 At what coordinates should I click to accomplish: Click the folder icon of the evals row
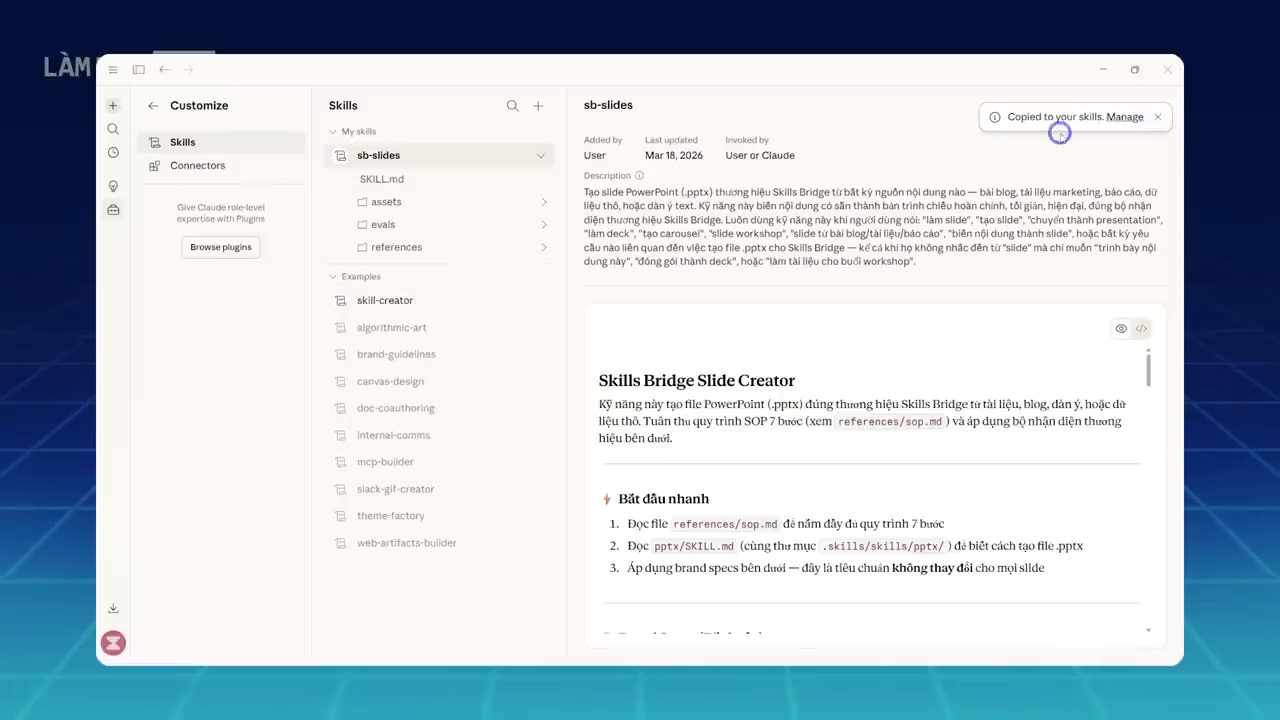(362, 225)
